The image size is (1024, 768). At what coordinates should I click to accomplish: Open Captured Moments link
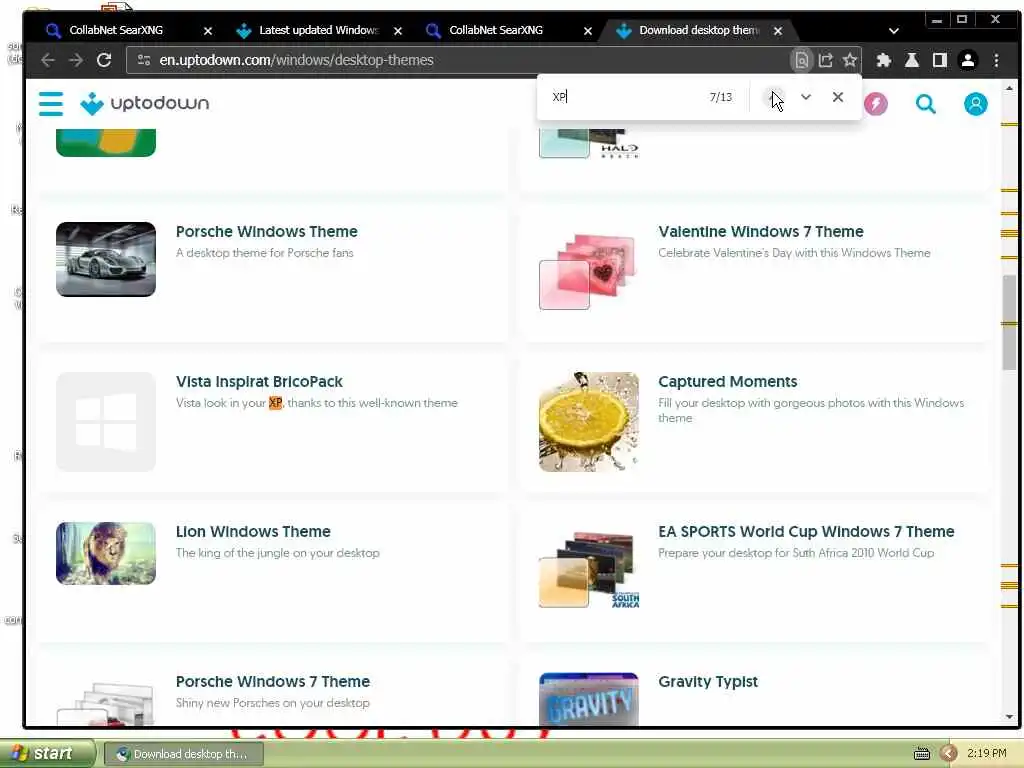point(728,381)
